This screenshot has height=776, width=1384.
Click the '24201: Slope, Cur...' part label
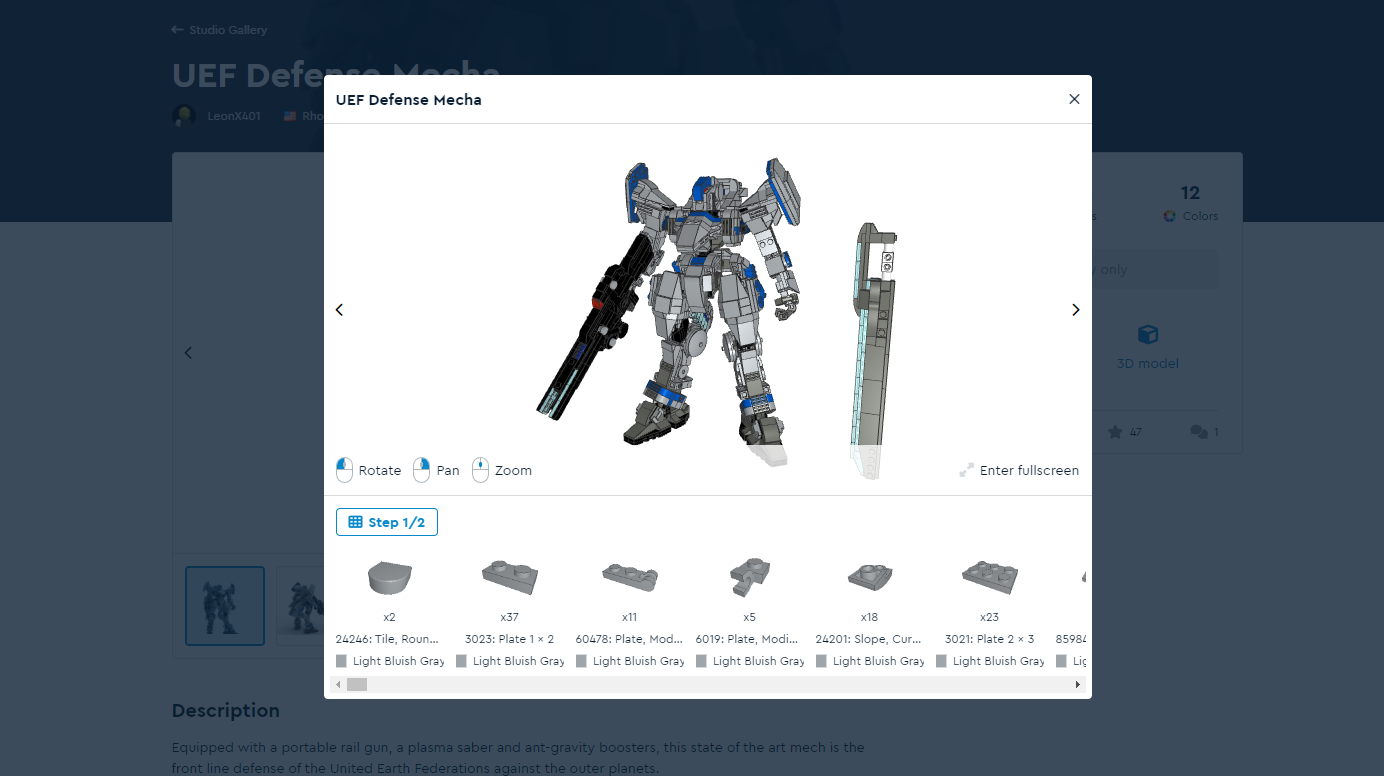point(870,639)
